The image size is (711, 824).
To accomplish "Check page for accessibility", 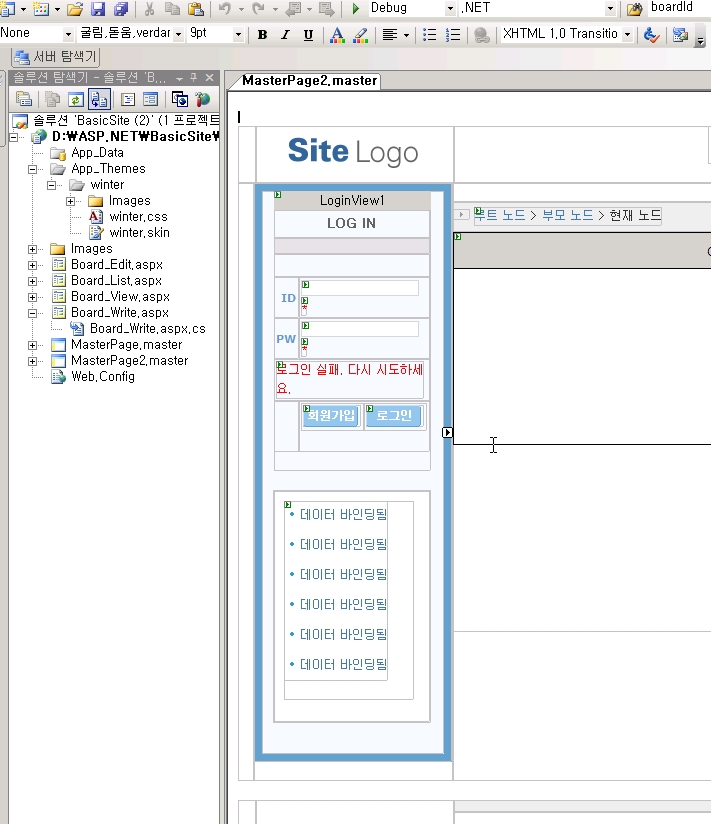I will pyautogui.click(x=651, y=35).
